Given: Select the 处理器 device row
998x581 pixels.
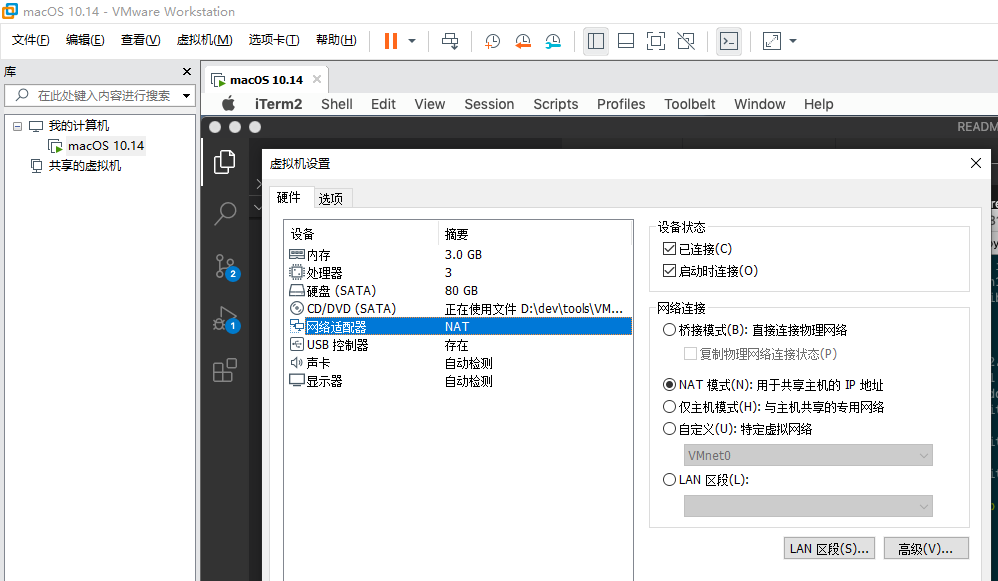Looking at the screenshot, I should pyautogui.click(x=458, y=273).
